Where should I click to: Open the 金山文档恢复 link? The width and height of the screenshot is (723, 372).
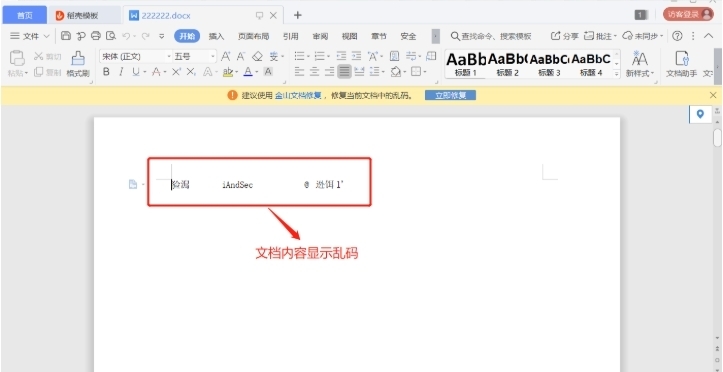[298, 96]
